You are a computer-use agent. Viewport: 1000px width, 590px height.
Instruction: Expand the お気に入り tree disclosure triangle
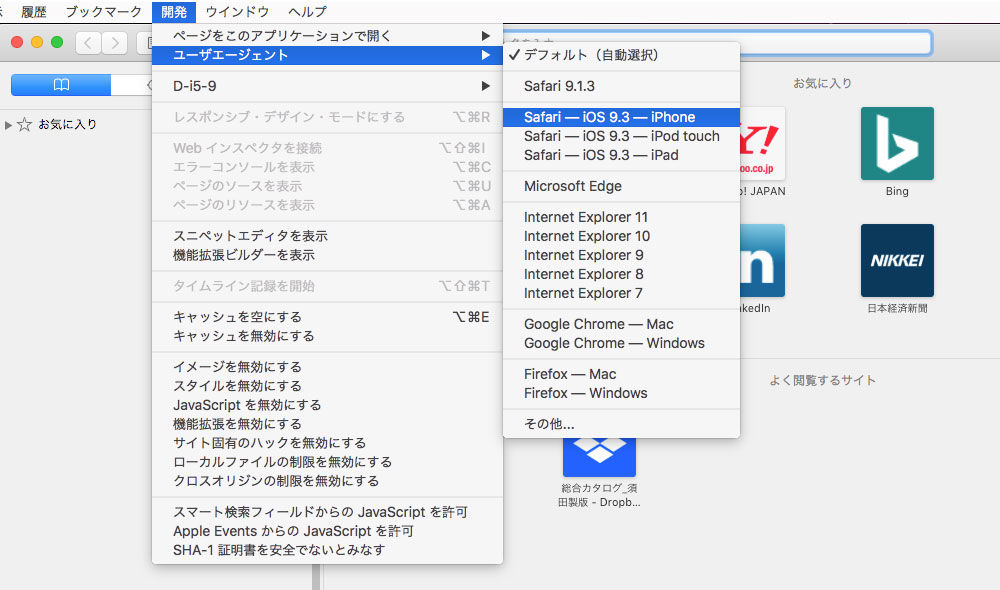tap(8, 125)
